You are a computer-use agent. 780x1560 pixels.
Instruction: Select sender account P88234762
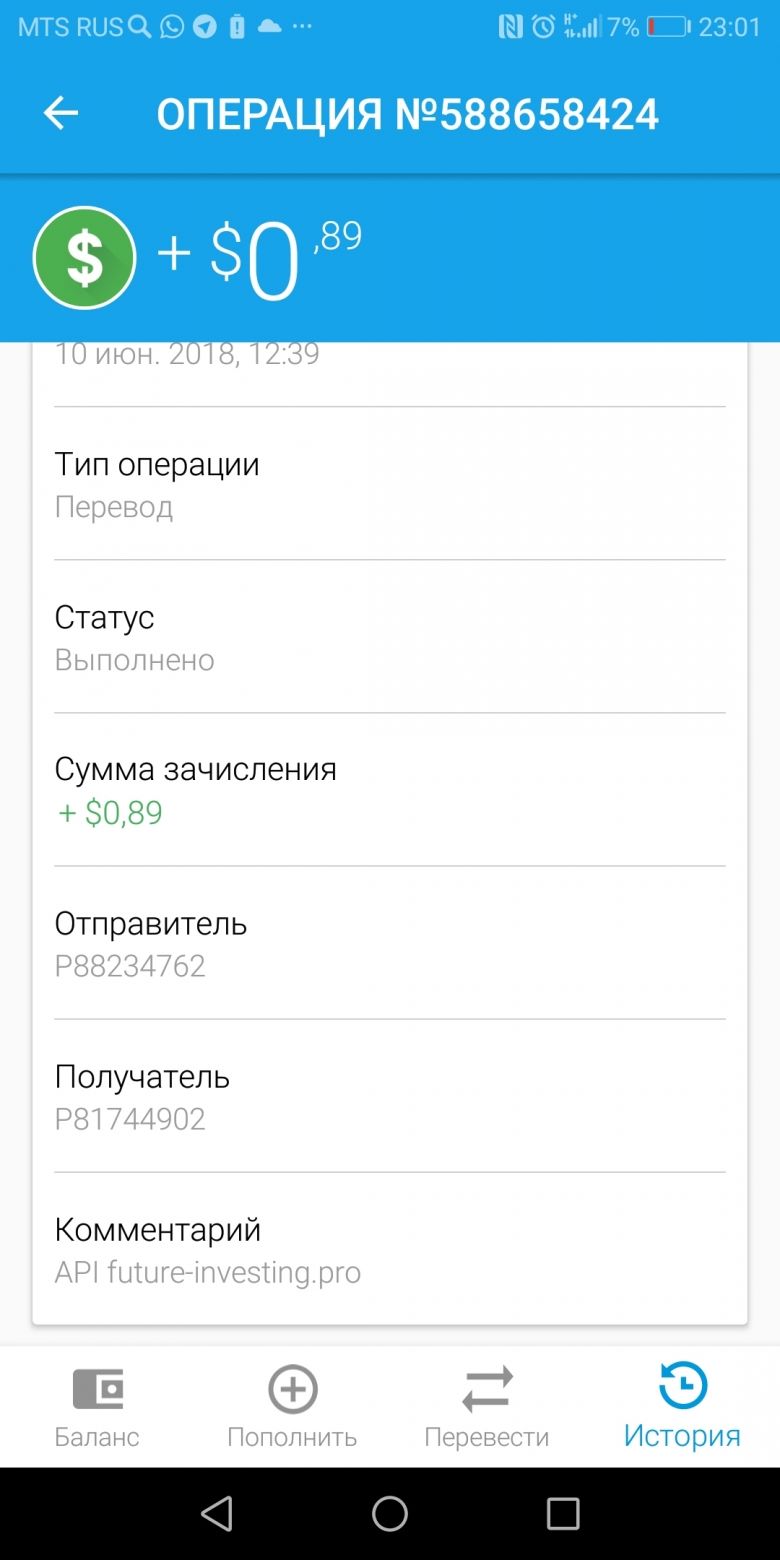(130, 966)
